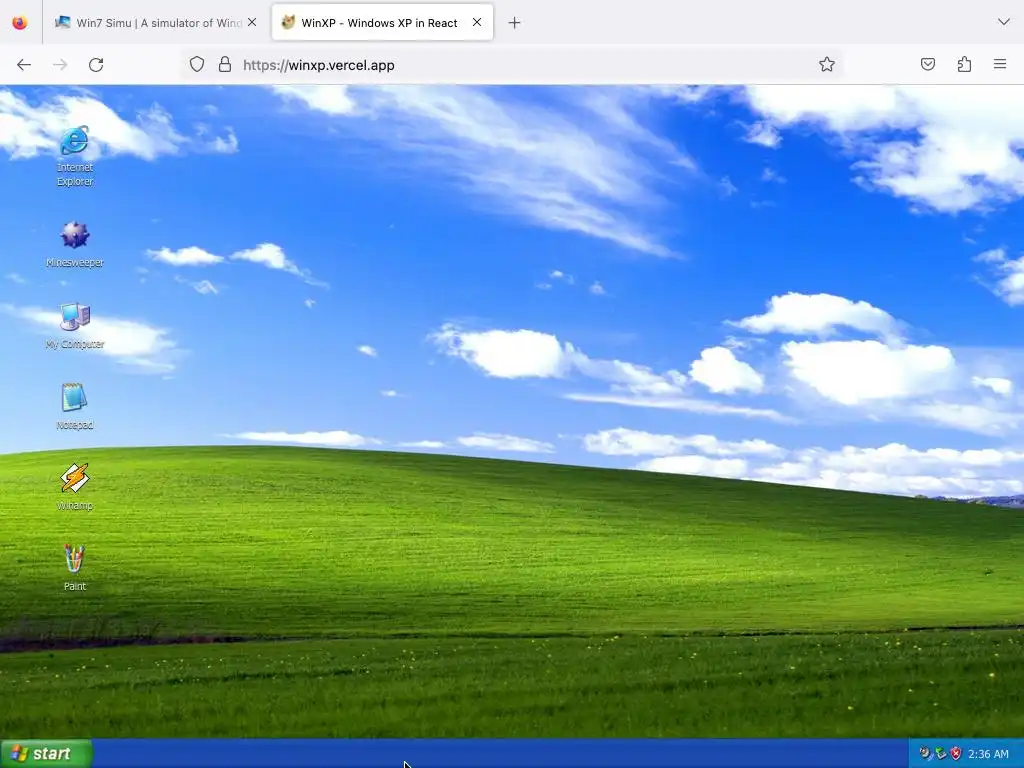Click the red security shield tray icon
The height and width of the screenshot is (768, 1024).
pyautogui.click(x=956, y=754)
